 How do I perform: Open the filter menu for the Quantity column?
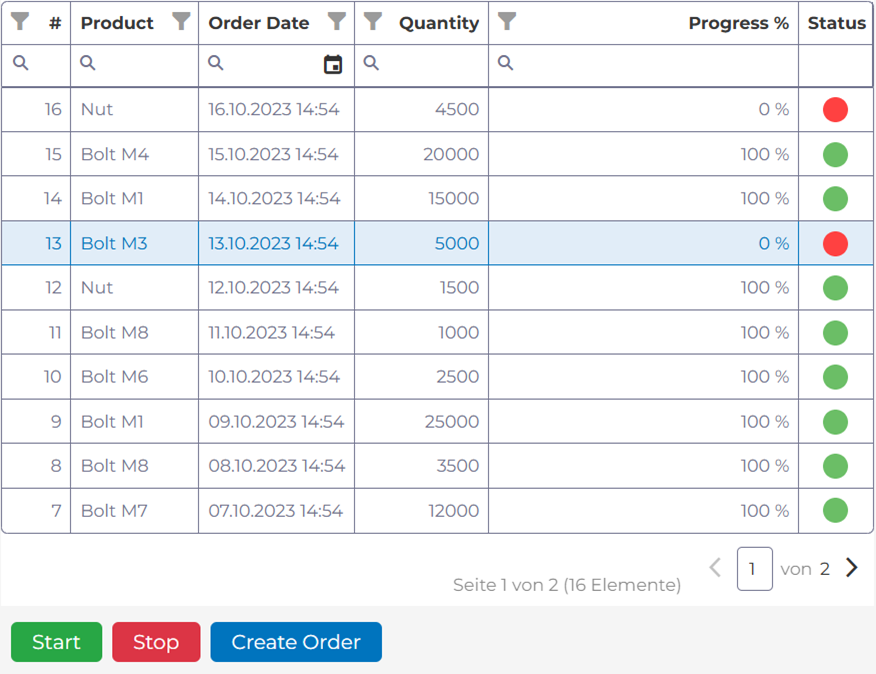[371, 22]
